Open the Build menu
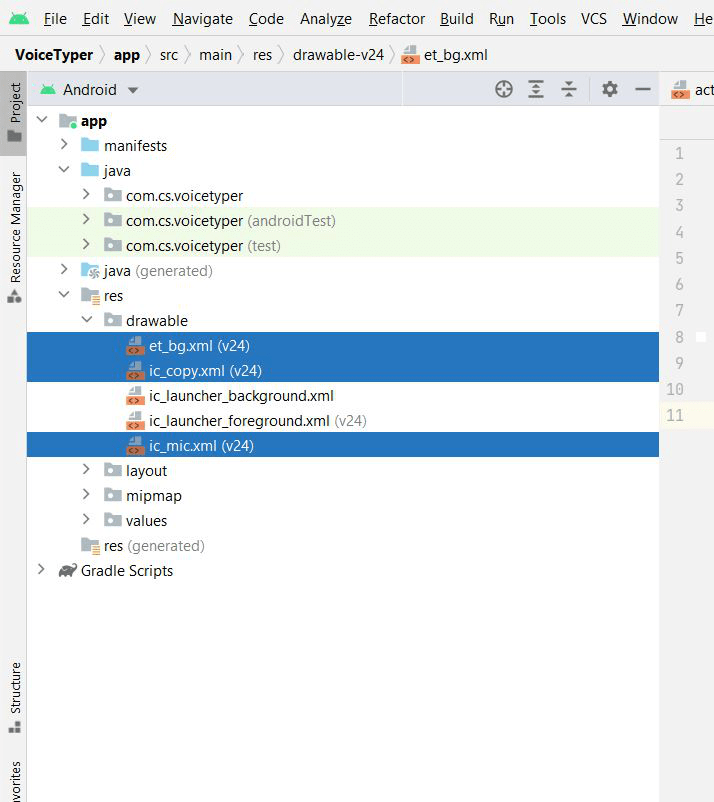This screenshot has width=714, height=802. pyautogui.click(x=456, y=19)
